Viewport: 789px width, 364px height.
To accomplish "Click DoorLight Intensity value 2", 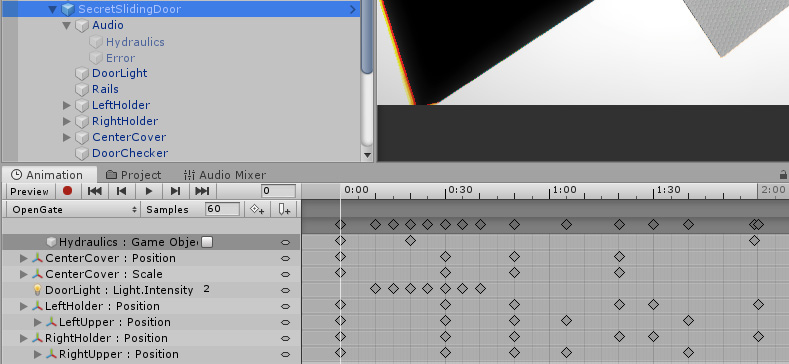I will point(206,289).
